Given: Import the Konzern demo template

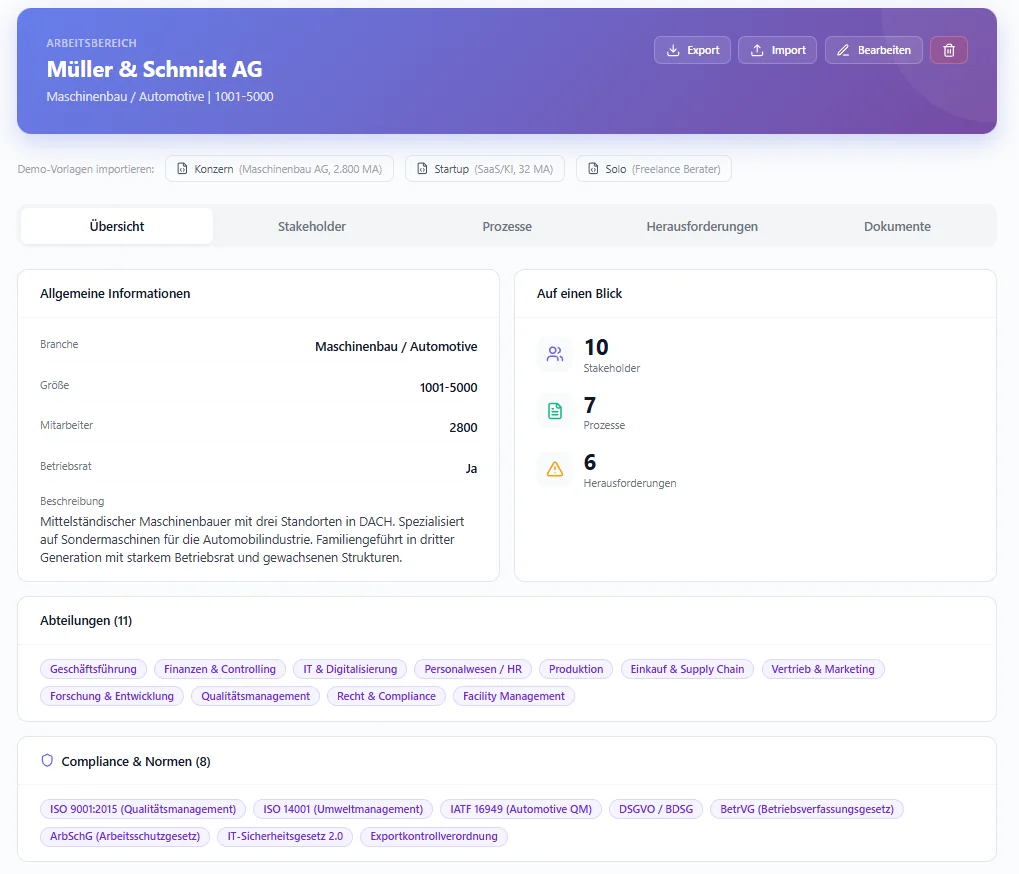Looking at the screenshot, I should click(279, 169).
